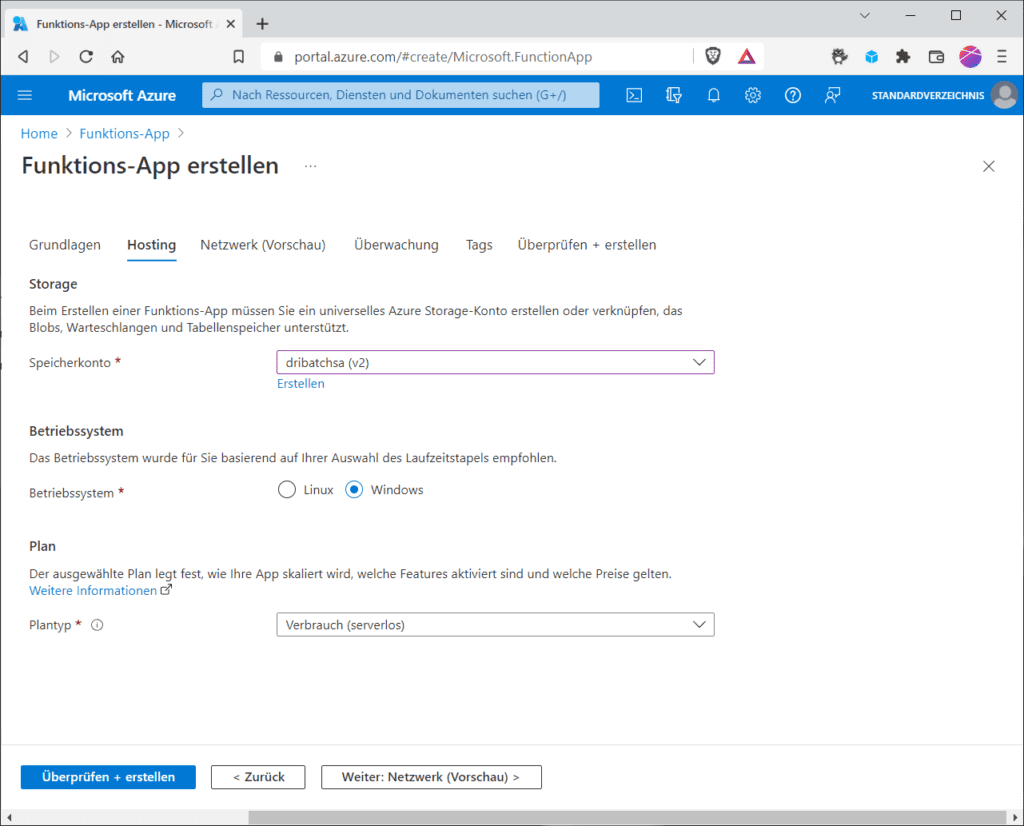Click the gear-shaped extension icon beside the address bar
Viewport: 1024px width, 826px height.
click(840, 57)
